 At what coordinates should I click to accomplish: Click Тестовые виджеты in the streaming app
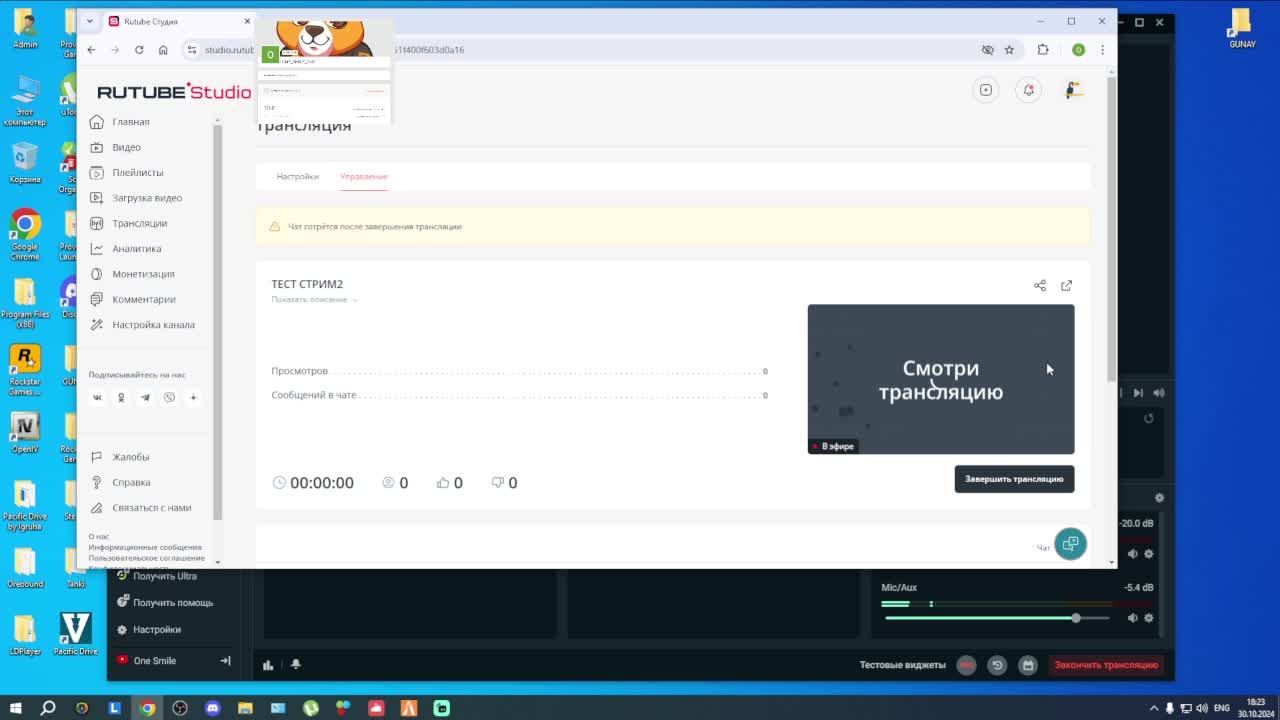(902, 665)
